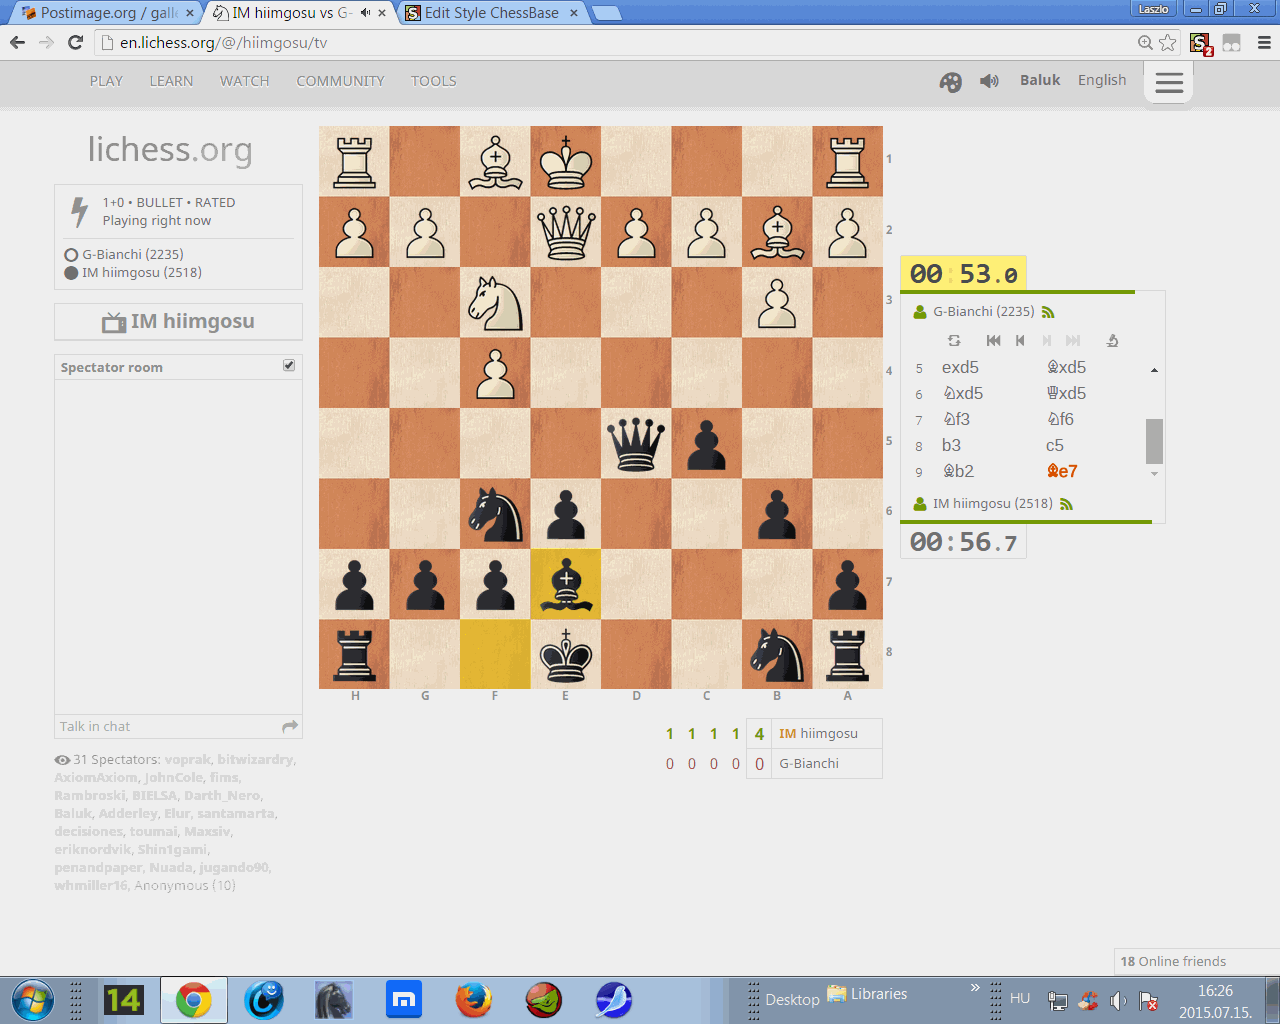Click the black queen on the board
The image size is (1280, 1024).
tap(636, 443)
